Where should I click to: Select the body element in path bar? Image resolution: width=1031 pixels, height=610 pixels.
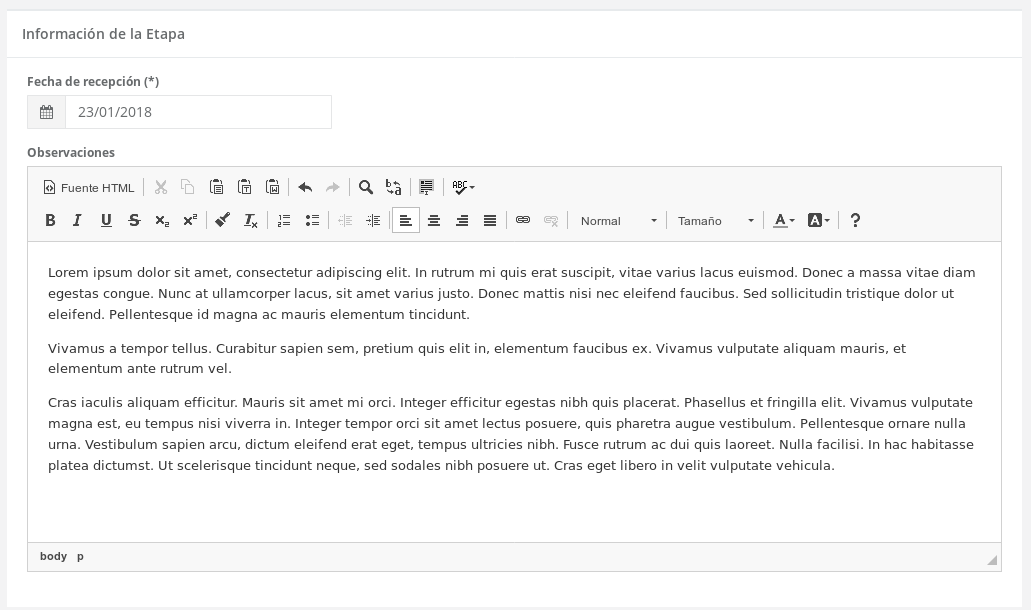(x=53, y=556)
